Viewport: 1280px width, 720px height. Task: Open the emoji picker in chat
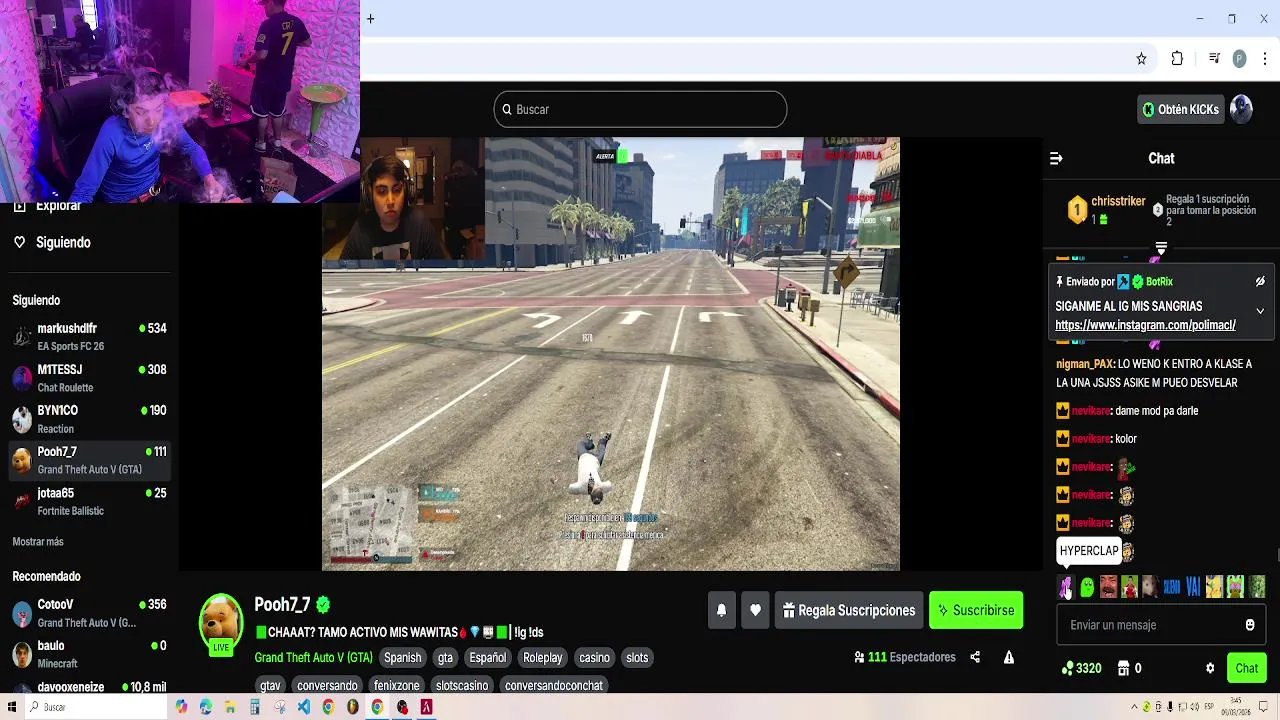[x=1250, y=625]
